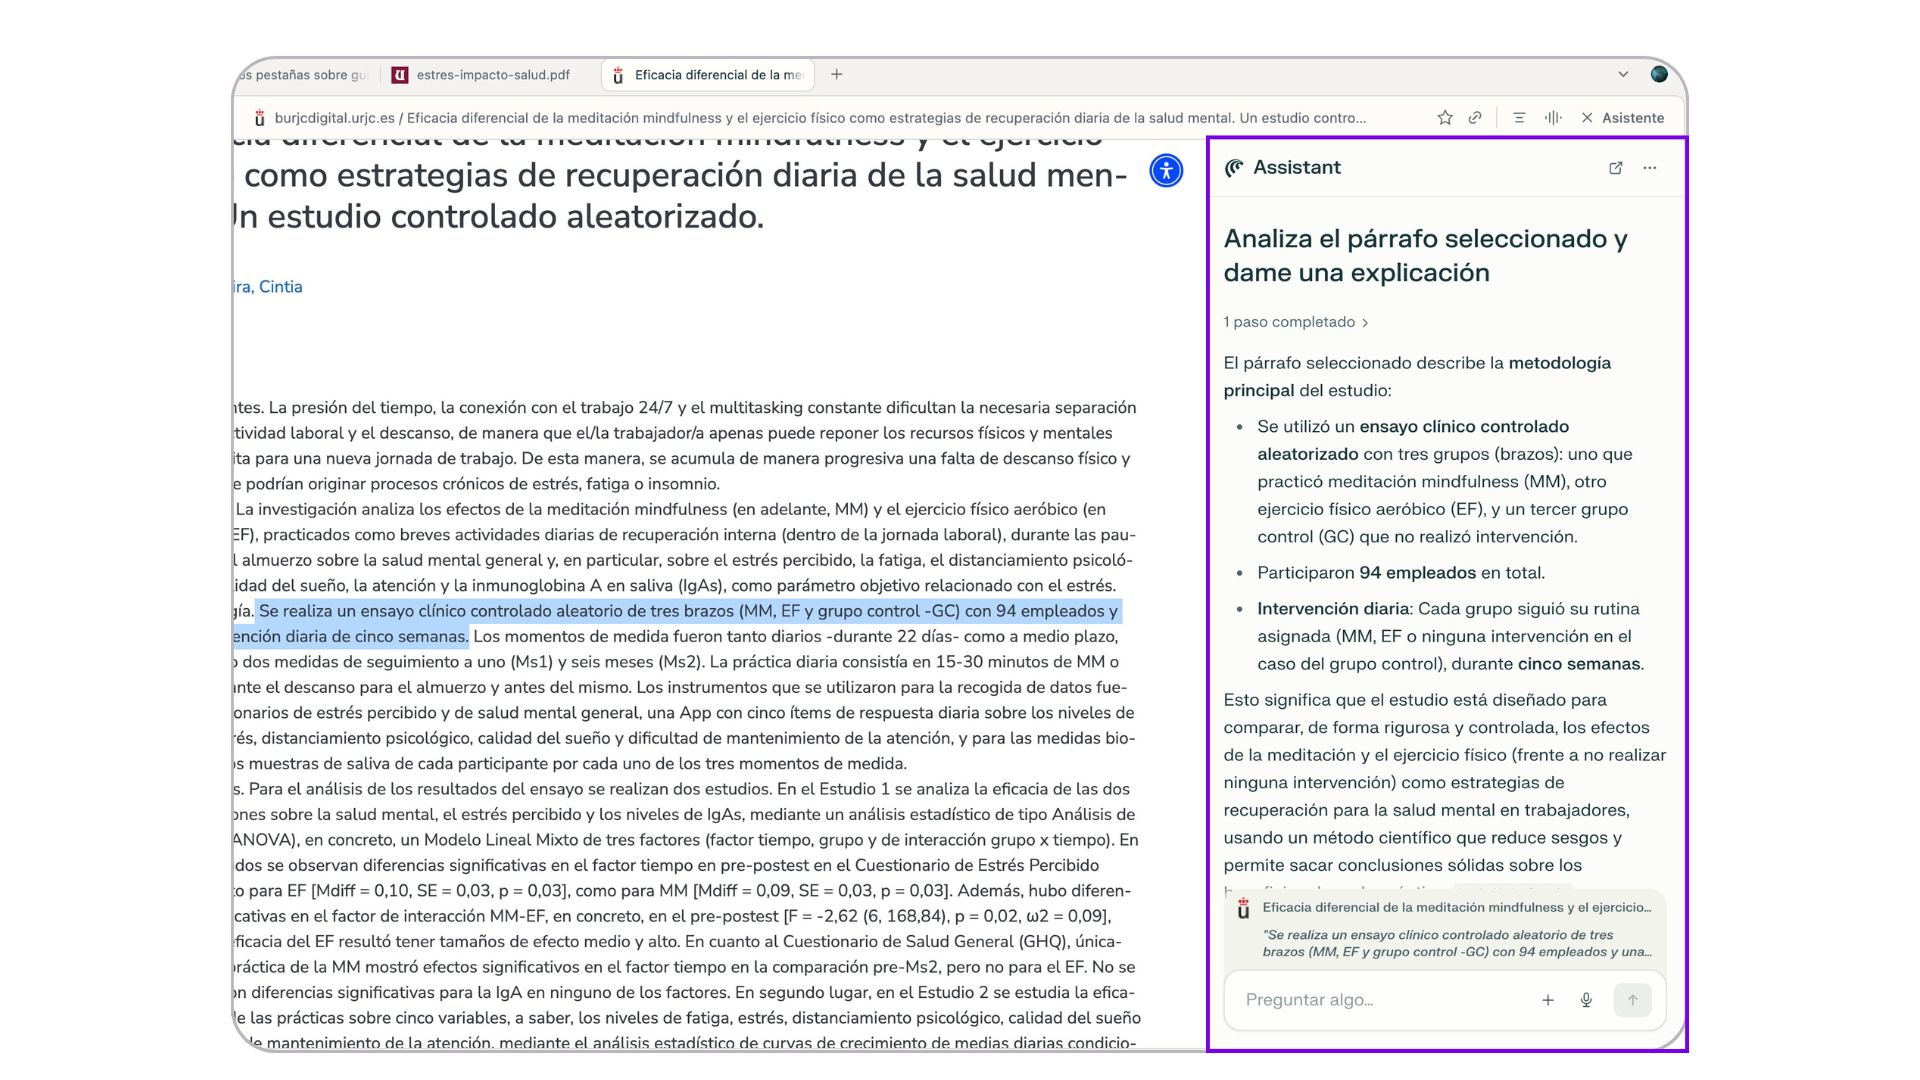Open the browser profile avatar
The image size is (1920, 1080).
pos(1659,75)
